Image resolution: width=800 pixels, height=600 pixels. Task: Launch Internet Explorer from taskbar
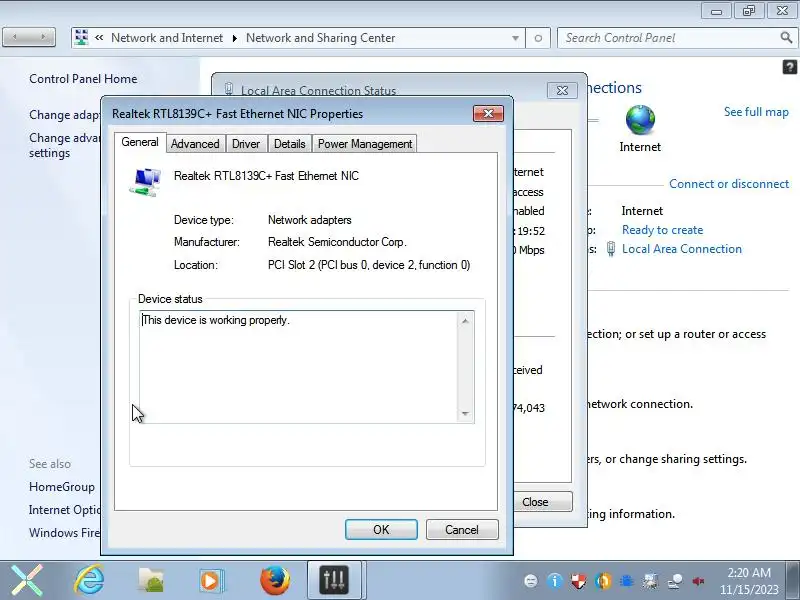(x=89, y=581)
